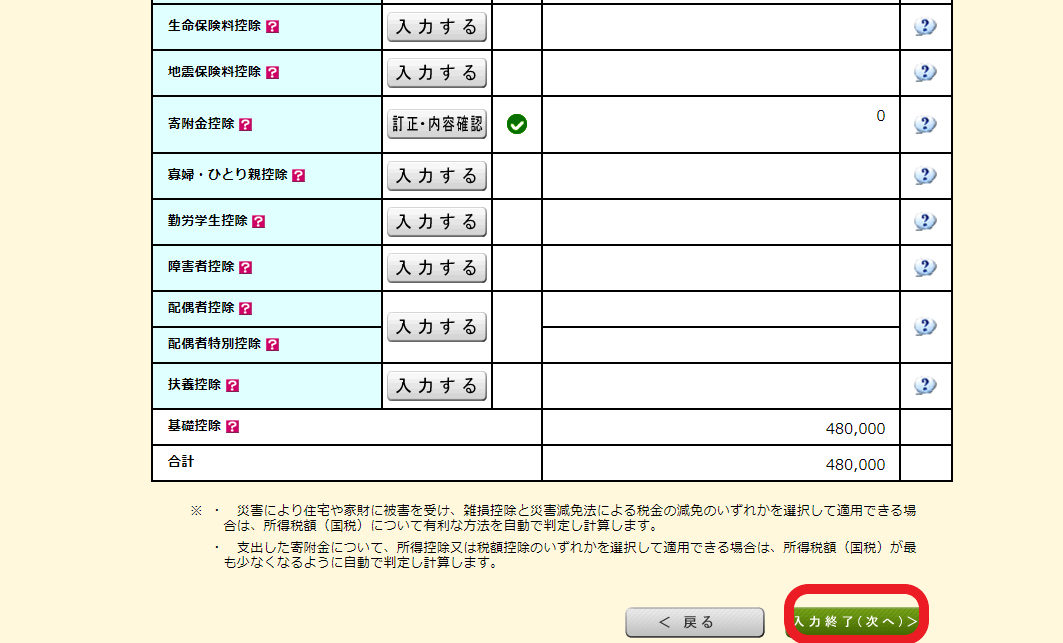The height and width of the screenshot is (643, 1063).
Task: Click 基礎控除 amount 480,000
Action: tap(855, 429)
